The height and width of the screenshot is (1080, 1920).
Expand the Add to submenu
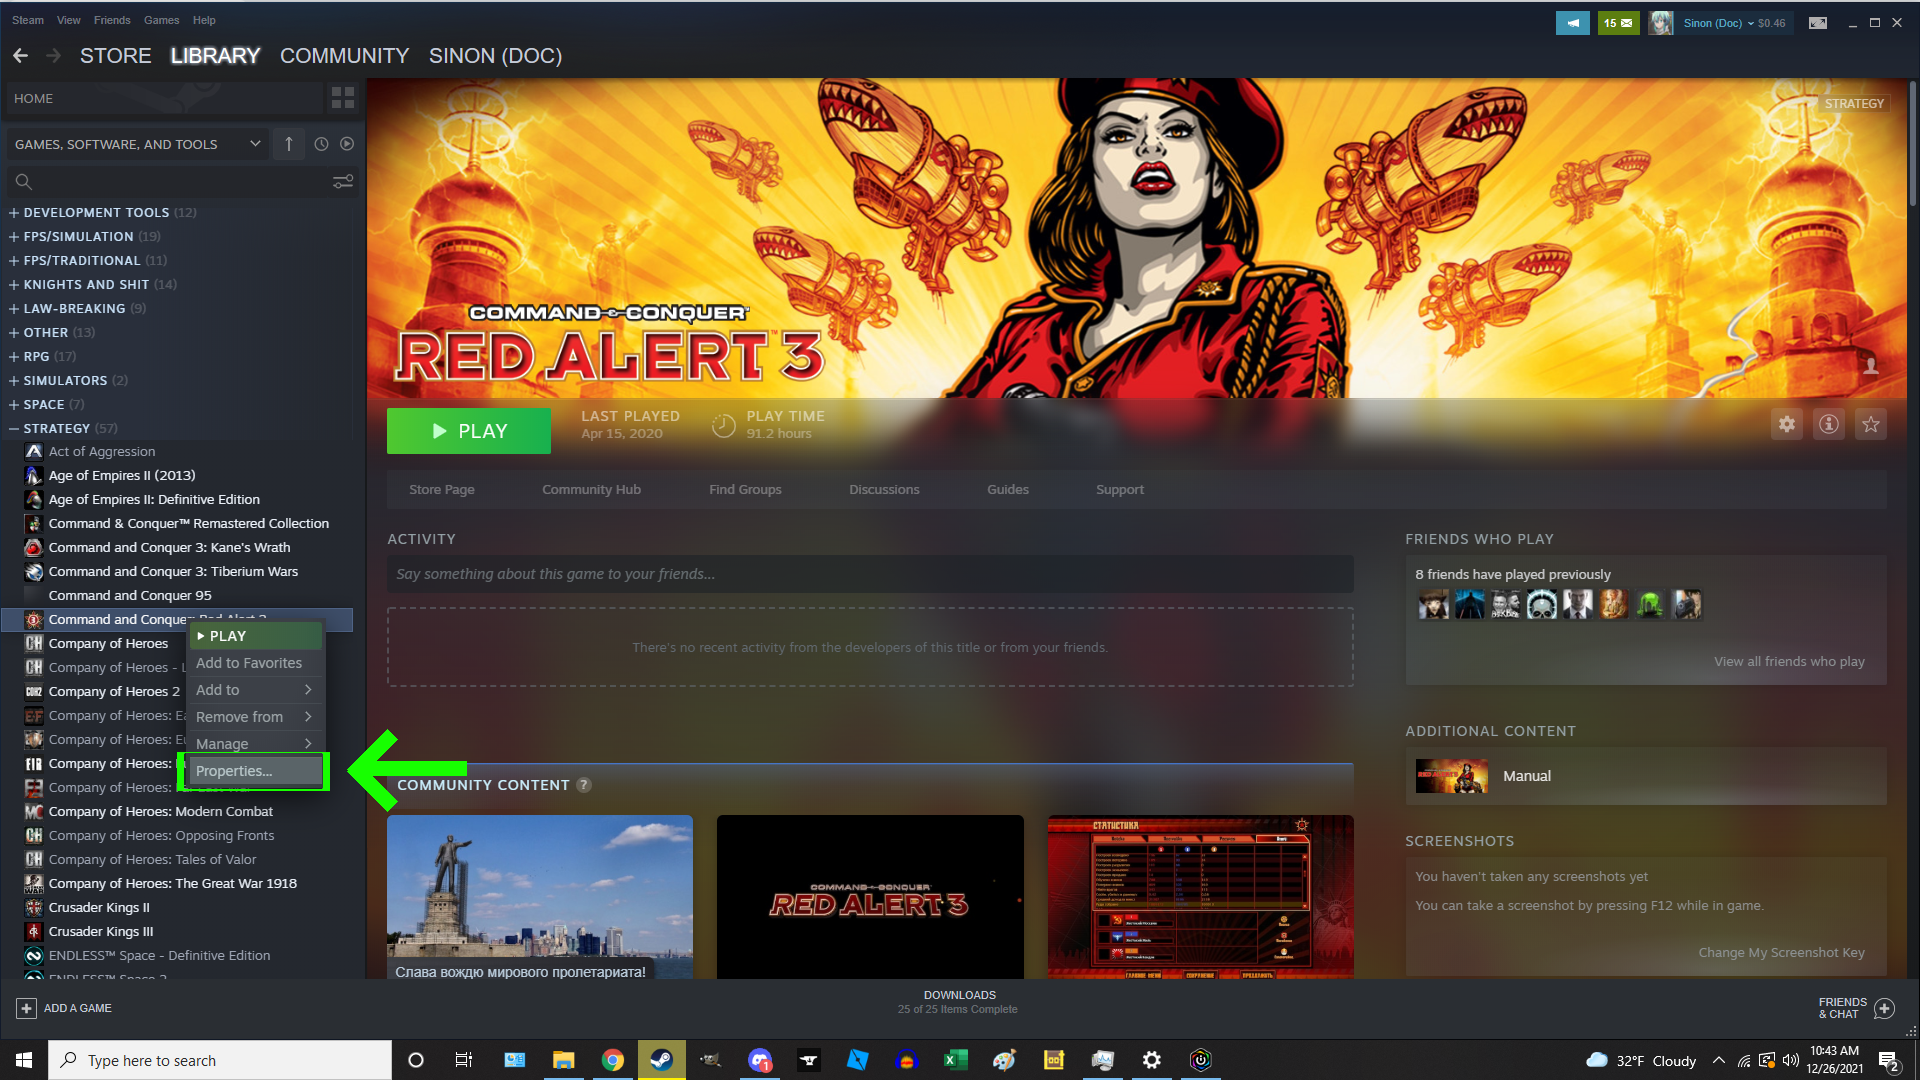pos(255,690)
